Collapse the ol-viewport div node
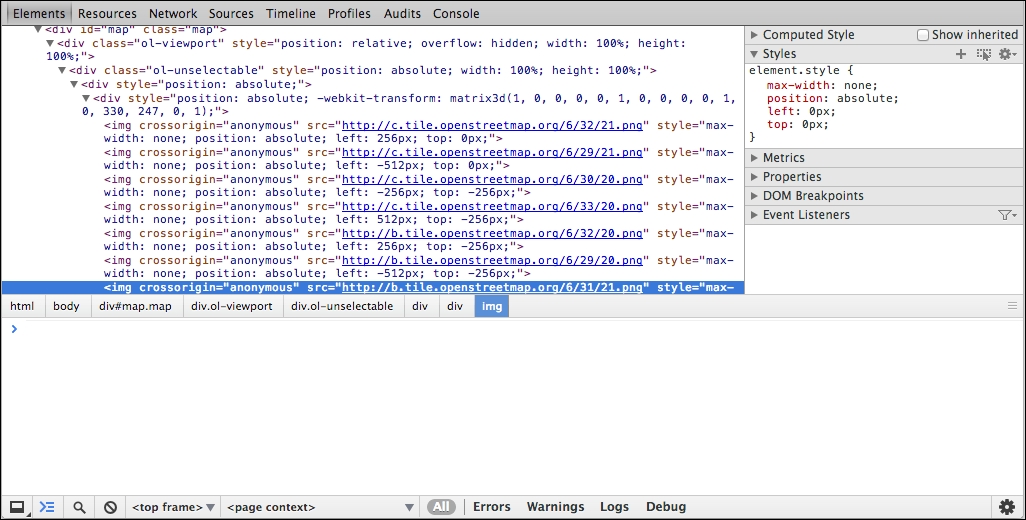This screenshot has width=1026, height=520. point(50,43)
